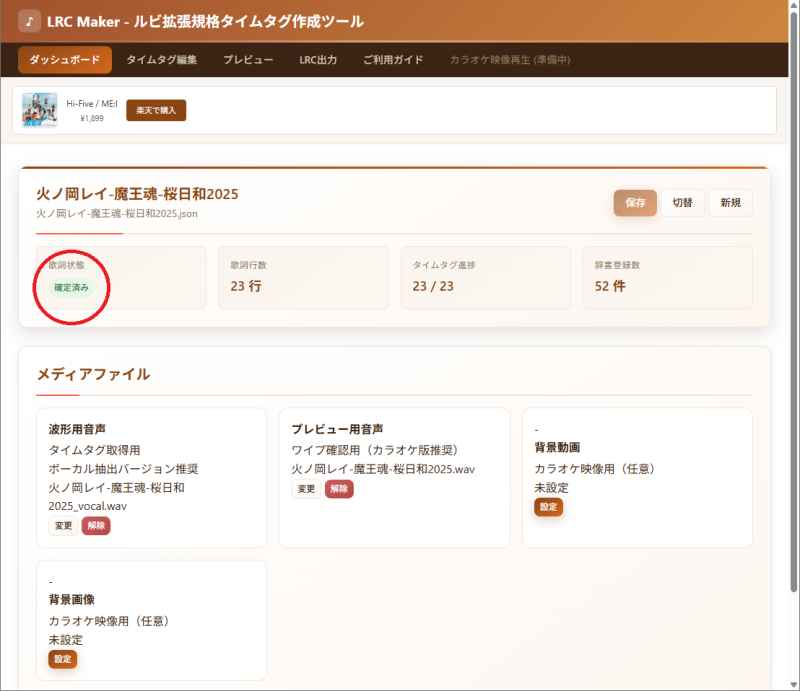Screen dimensions: 800x691
Task: Click the Hi-Five album cover thumbnail
Action: point(40,110)
